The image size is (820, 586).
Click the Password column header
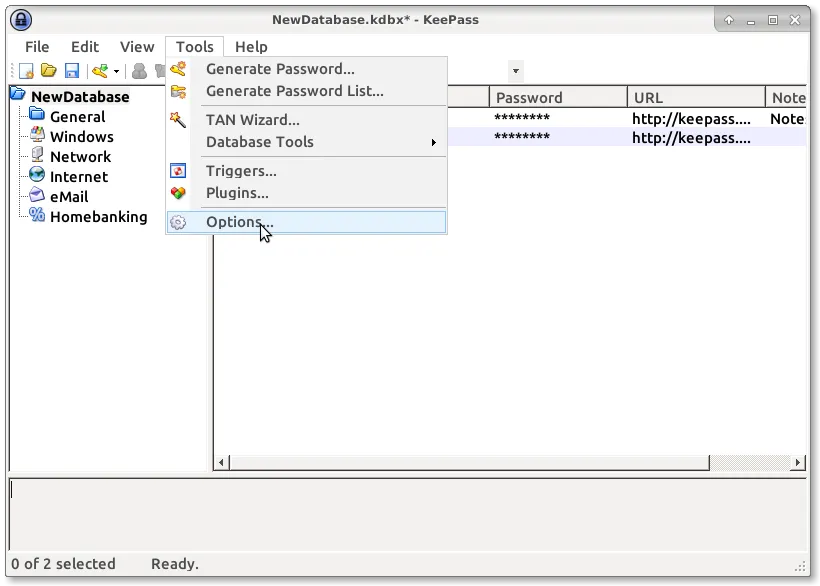558,97
